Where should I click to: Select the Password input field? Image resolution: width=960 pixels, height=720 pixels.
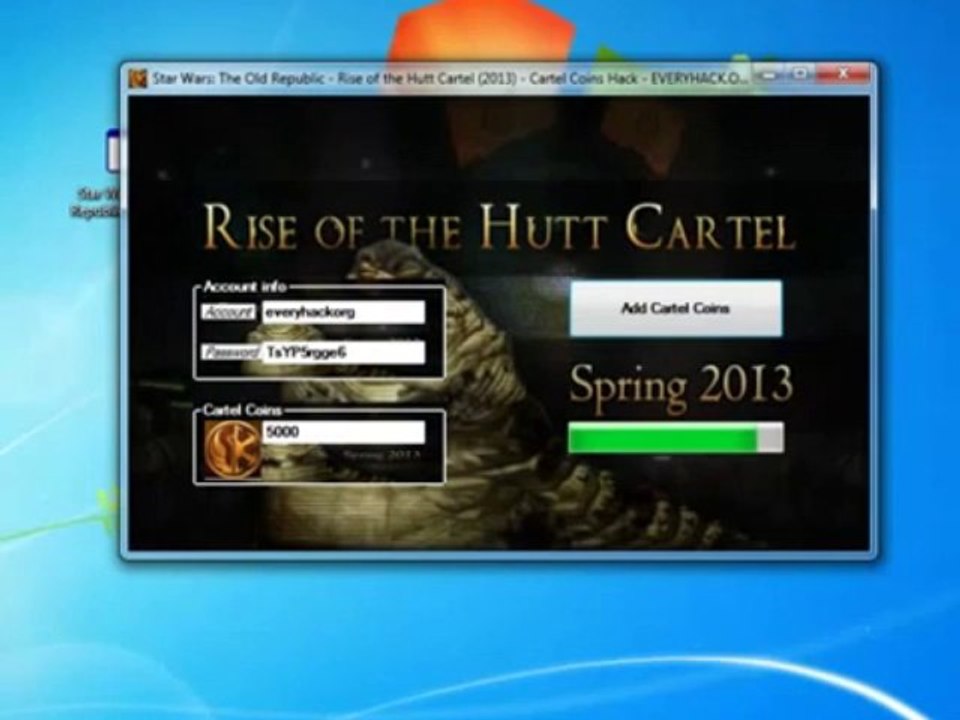coord(343,353)
